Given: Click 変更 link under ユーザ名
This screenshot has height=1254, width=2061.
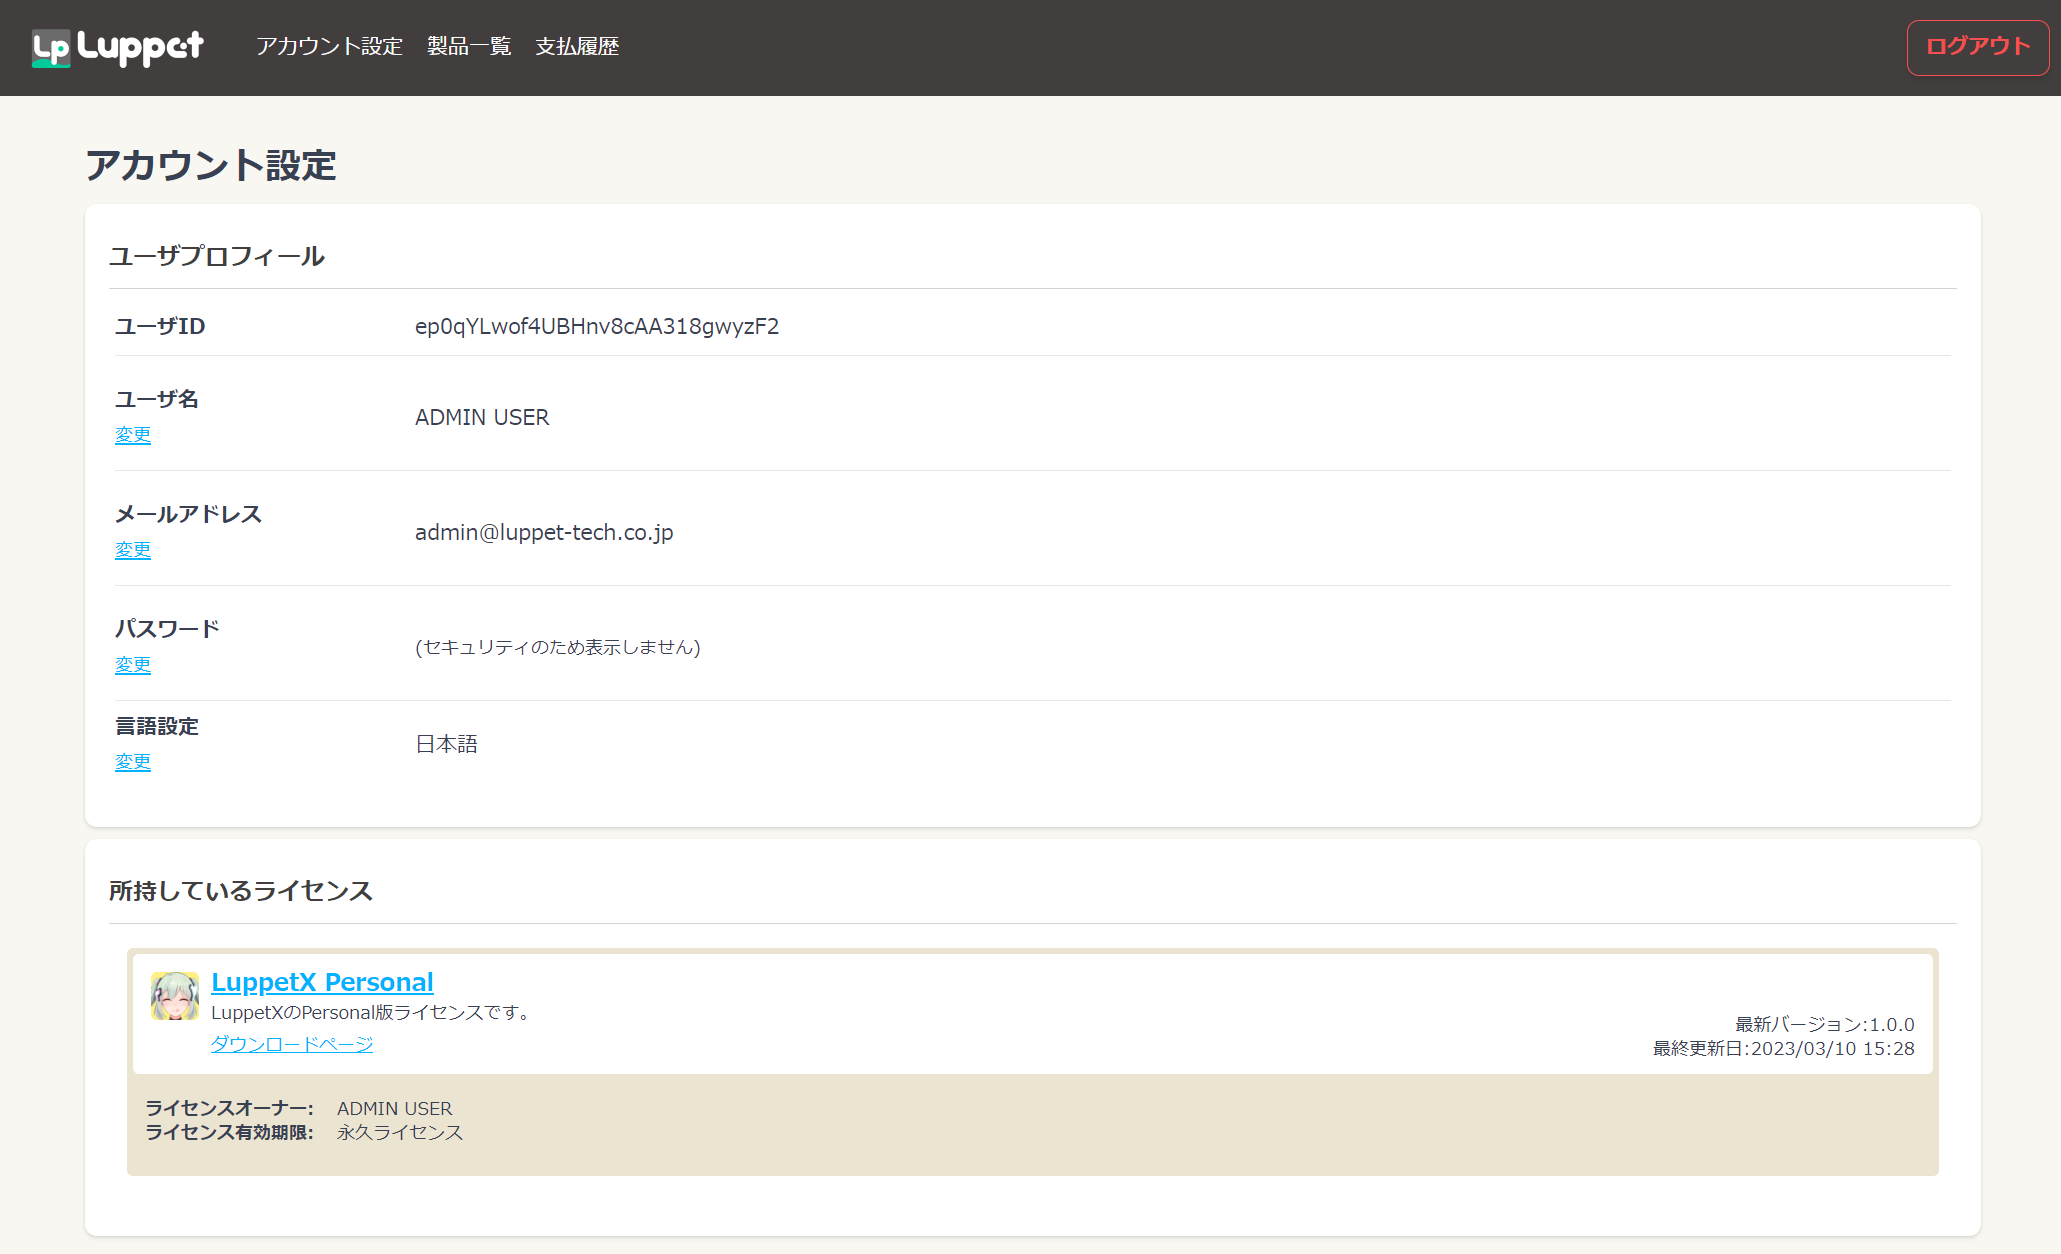Looking at the screenshot, I should tap(133, 435).
